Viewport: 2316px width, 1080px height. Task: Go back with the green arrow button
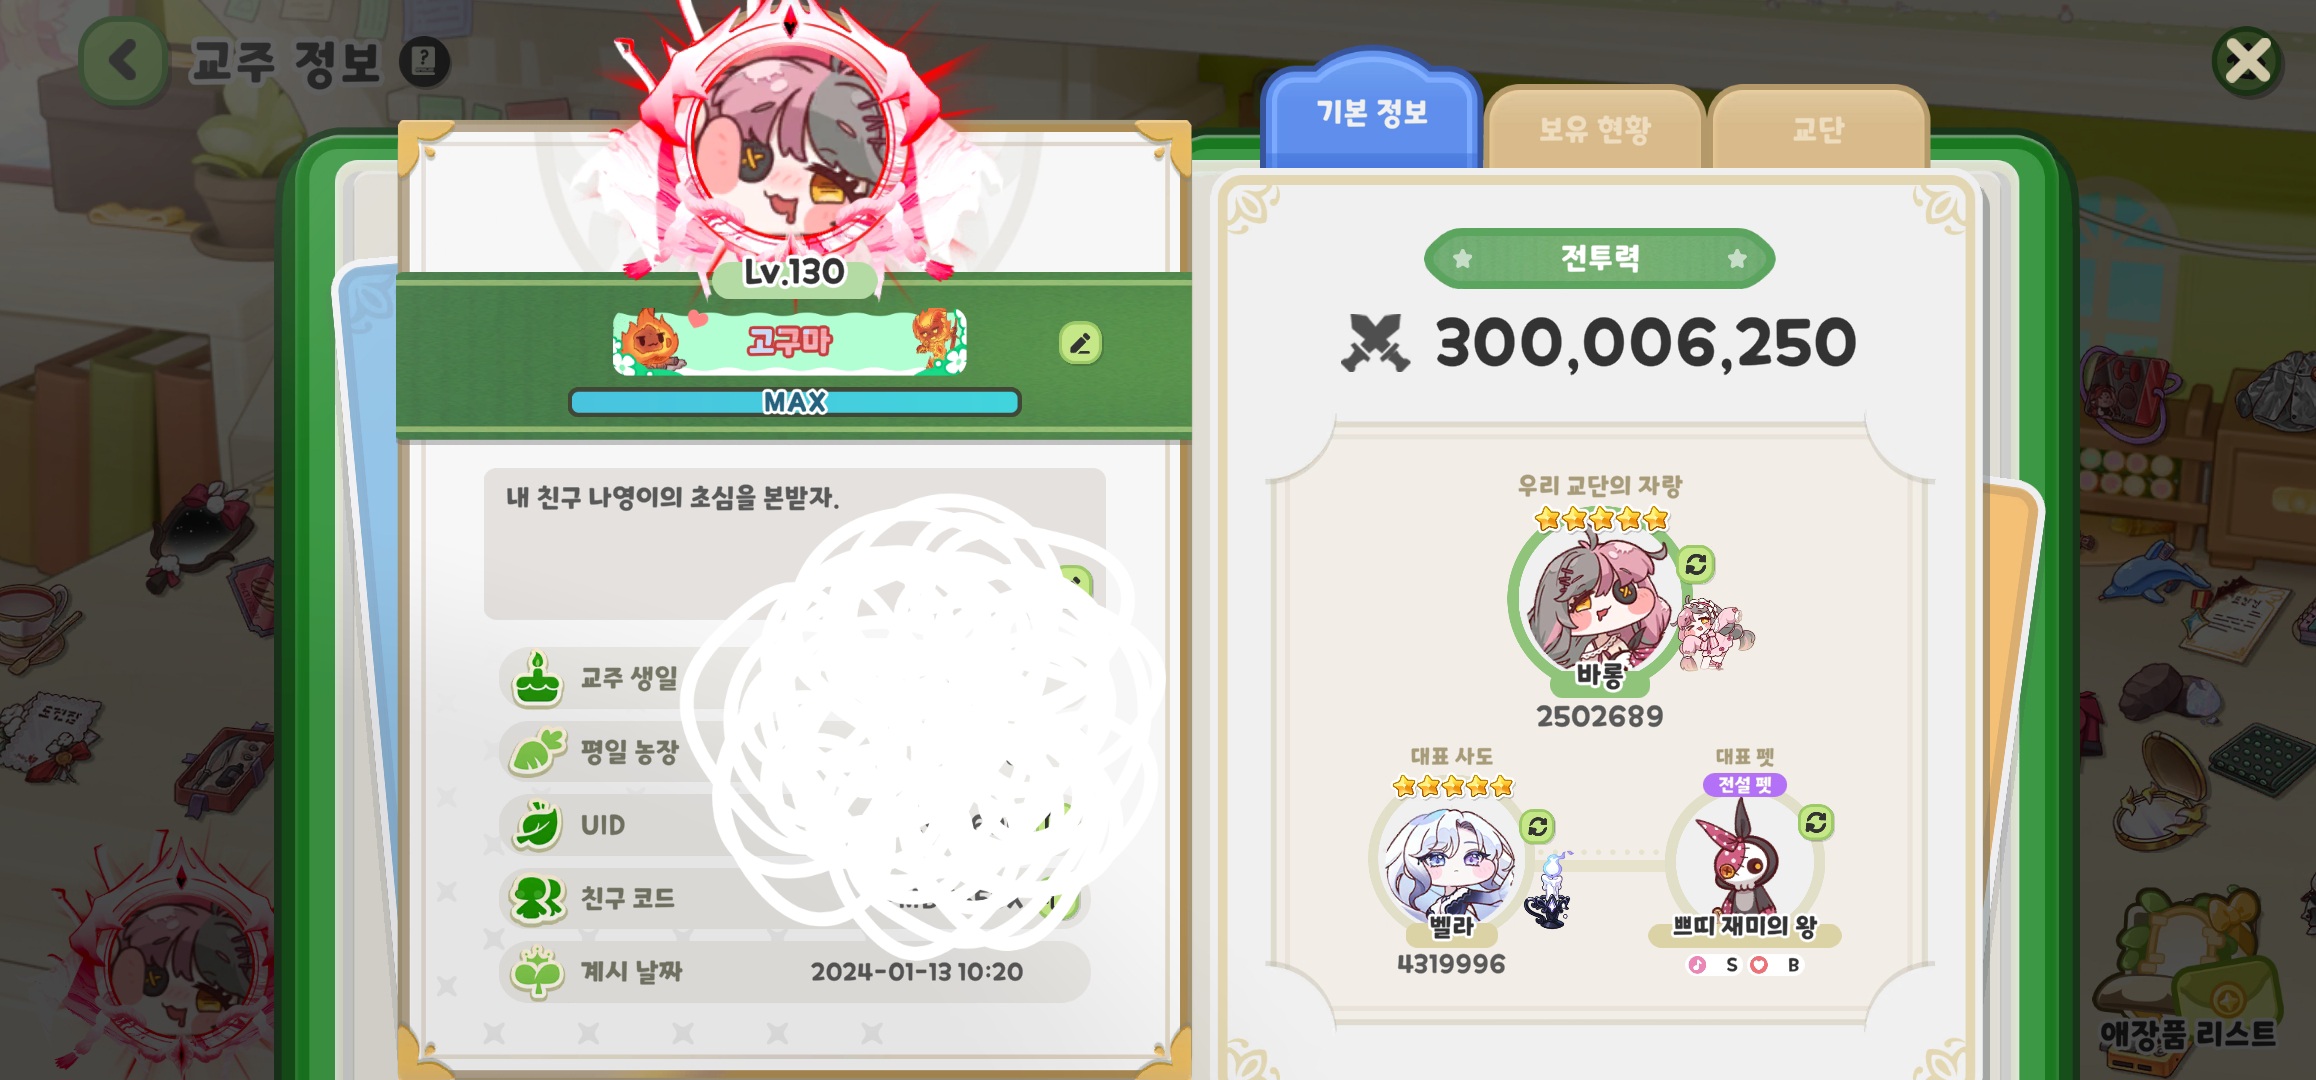pyautogui.click(x=124, y=62)
